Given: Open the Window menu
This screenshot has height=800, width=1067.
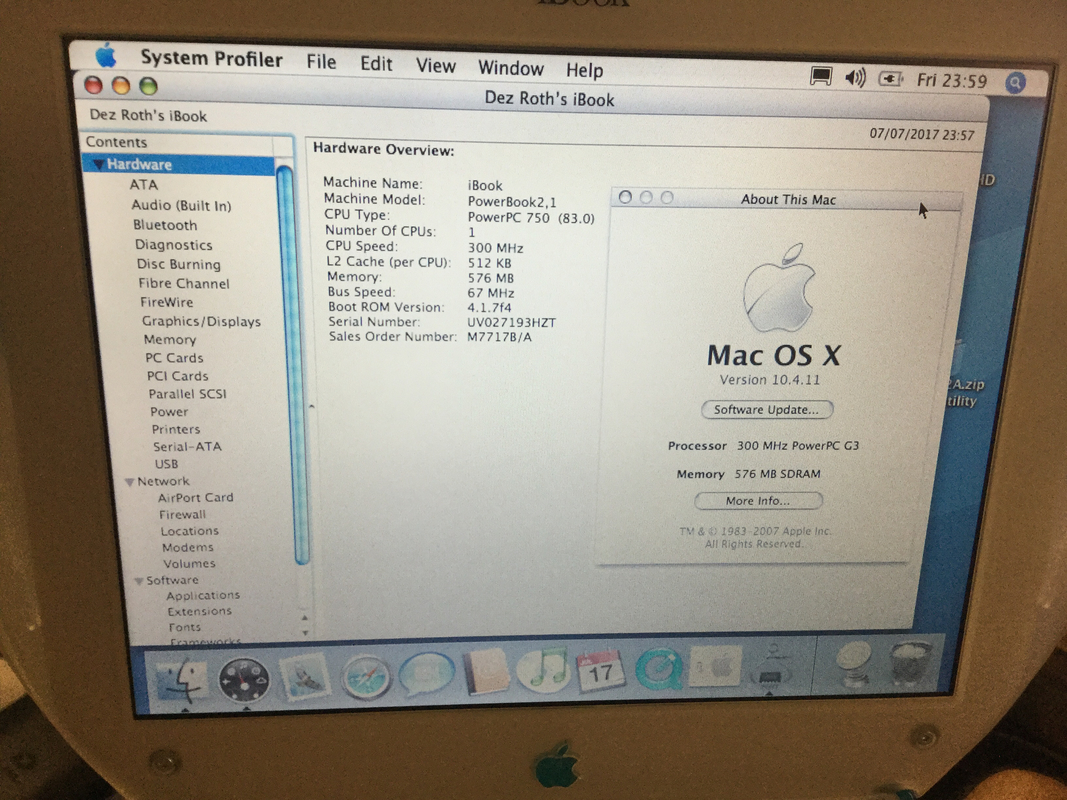Looking at the screenshot, I should pos(510,68).
